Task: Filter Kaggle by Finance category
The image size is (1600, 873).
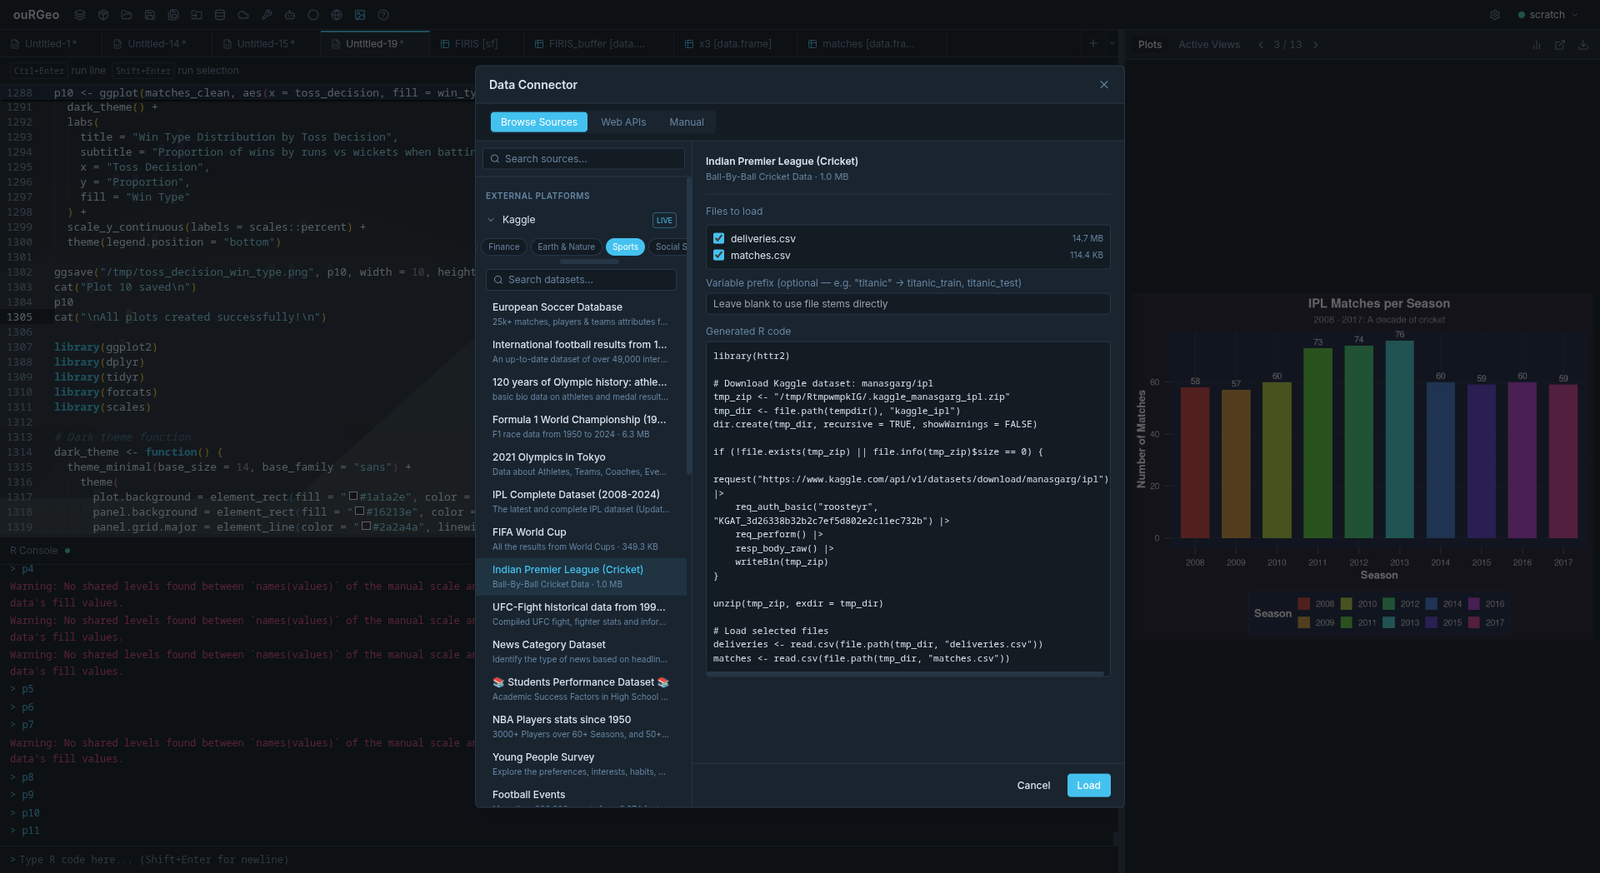Action: coord(504,247)
